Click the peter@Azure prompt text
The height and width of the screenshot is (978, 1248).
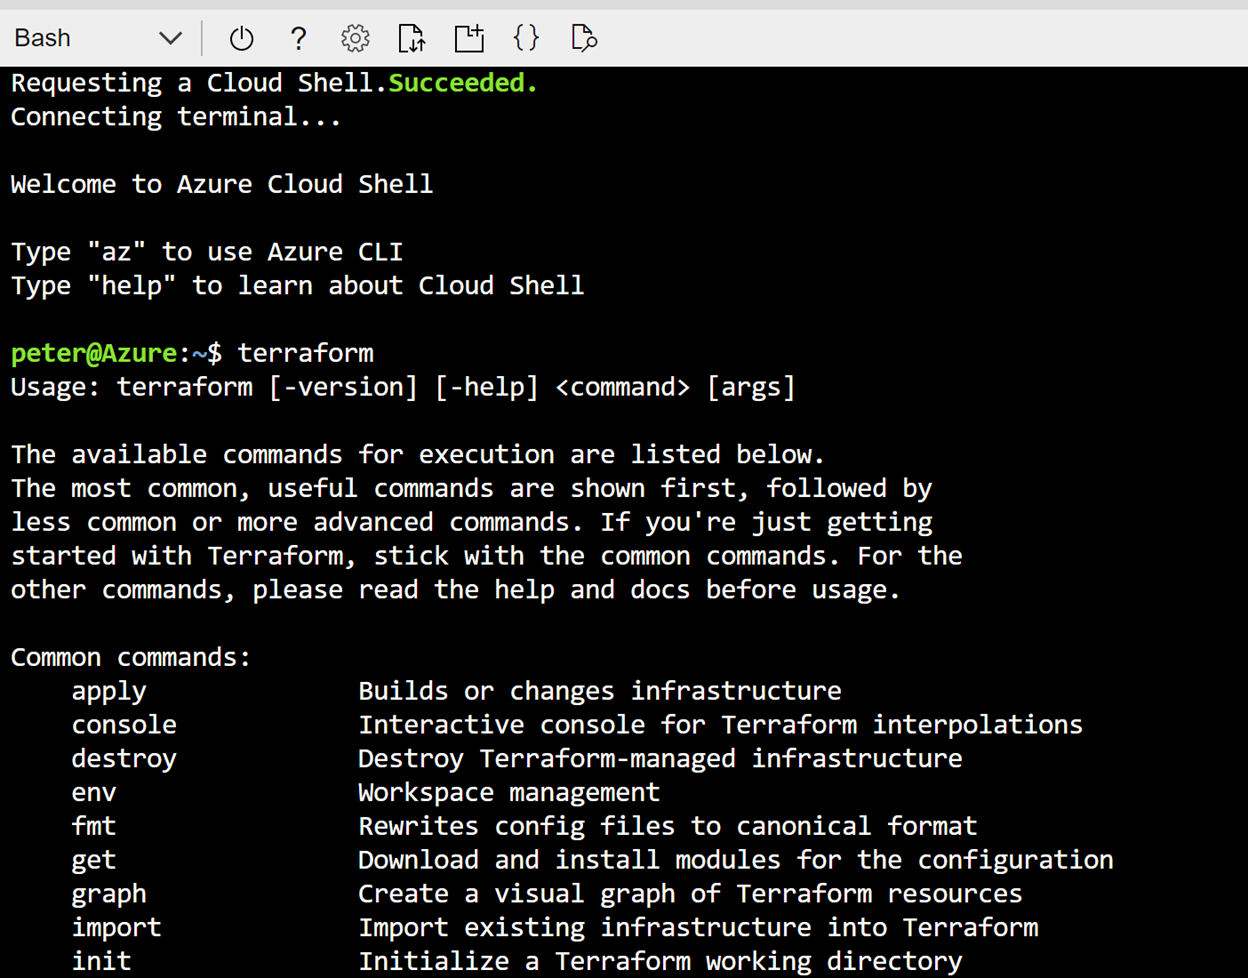click(95, 353)
